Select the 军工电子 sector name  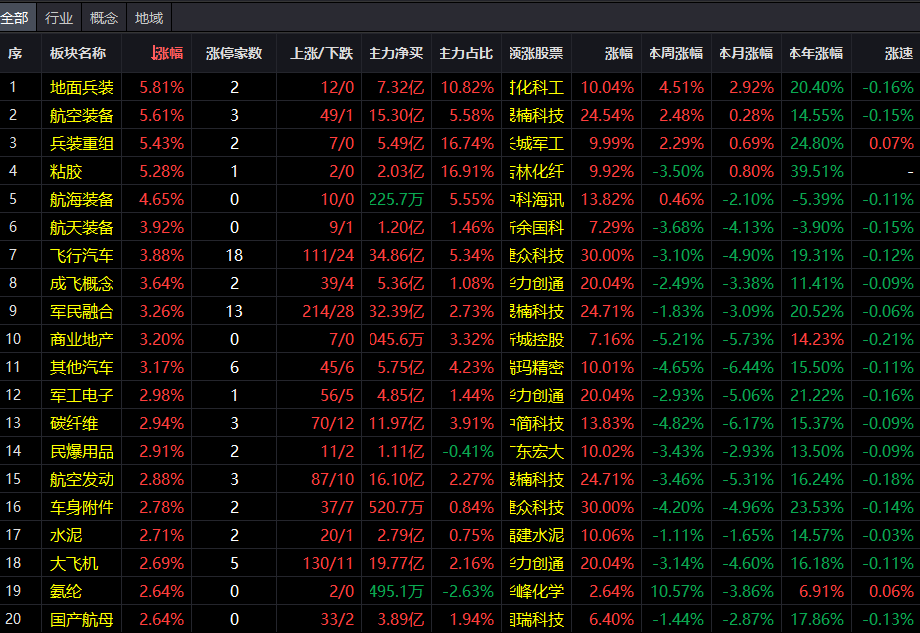click(x=82, y=396)
